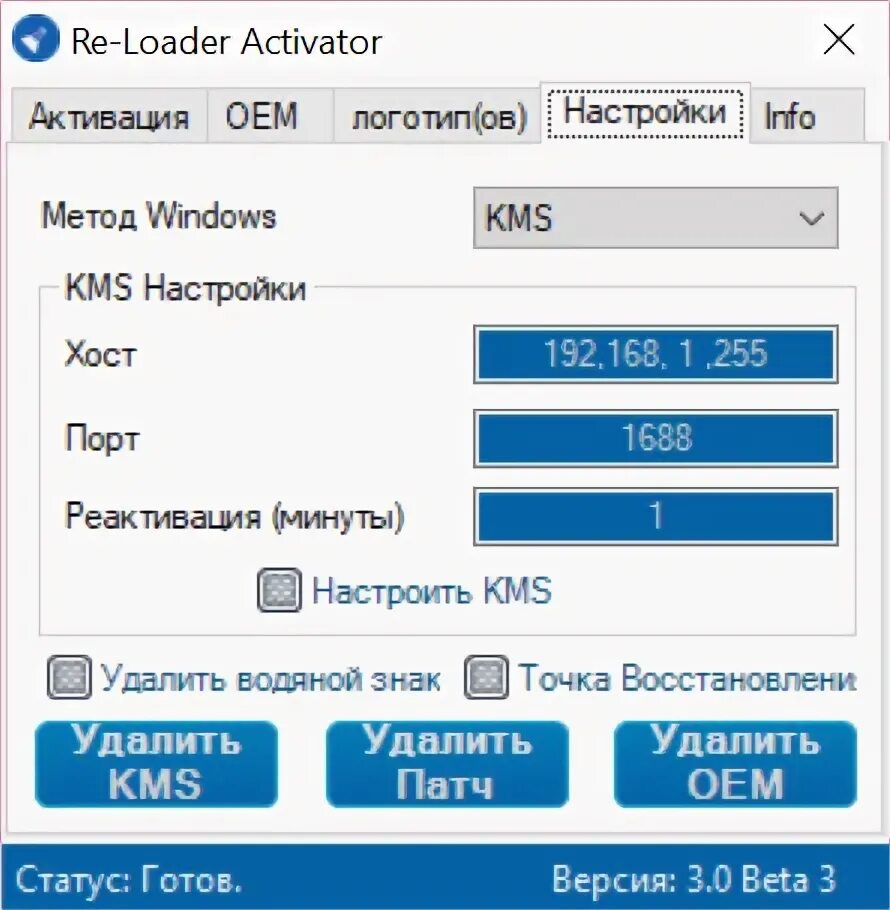Click the Статус: Готов. status text
Image resolution: width=890 pixels, height=910 pixels.
tap(128, 879)
